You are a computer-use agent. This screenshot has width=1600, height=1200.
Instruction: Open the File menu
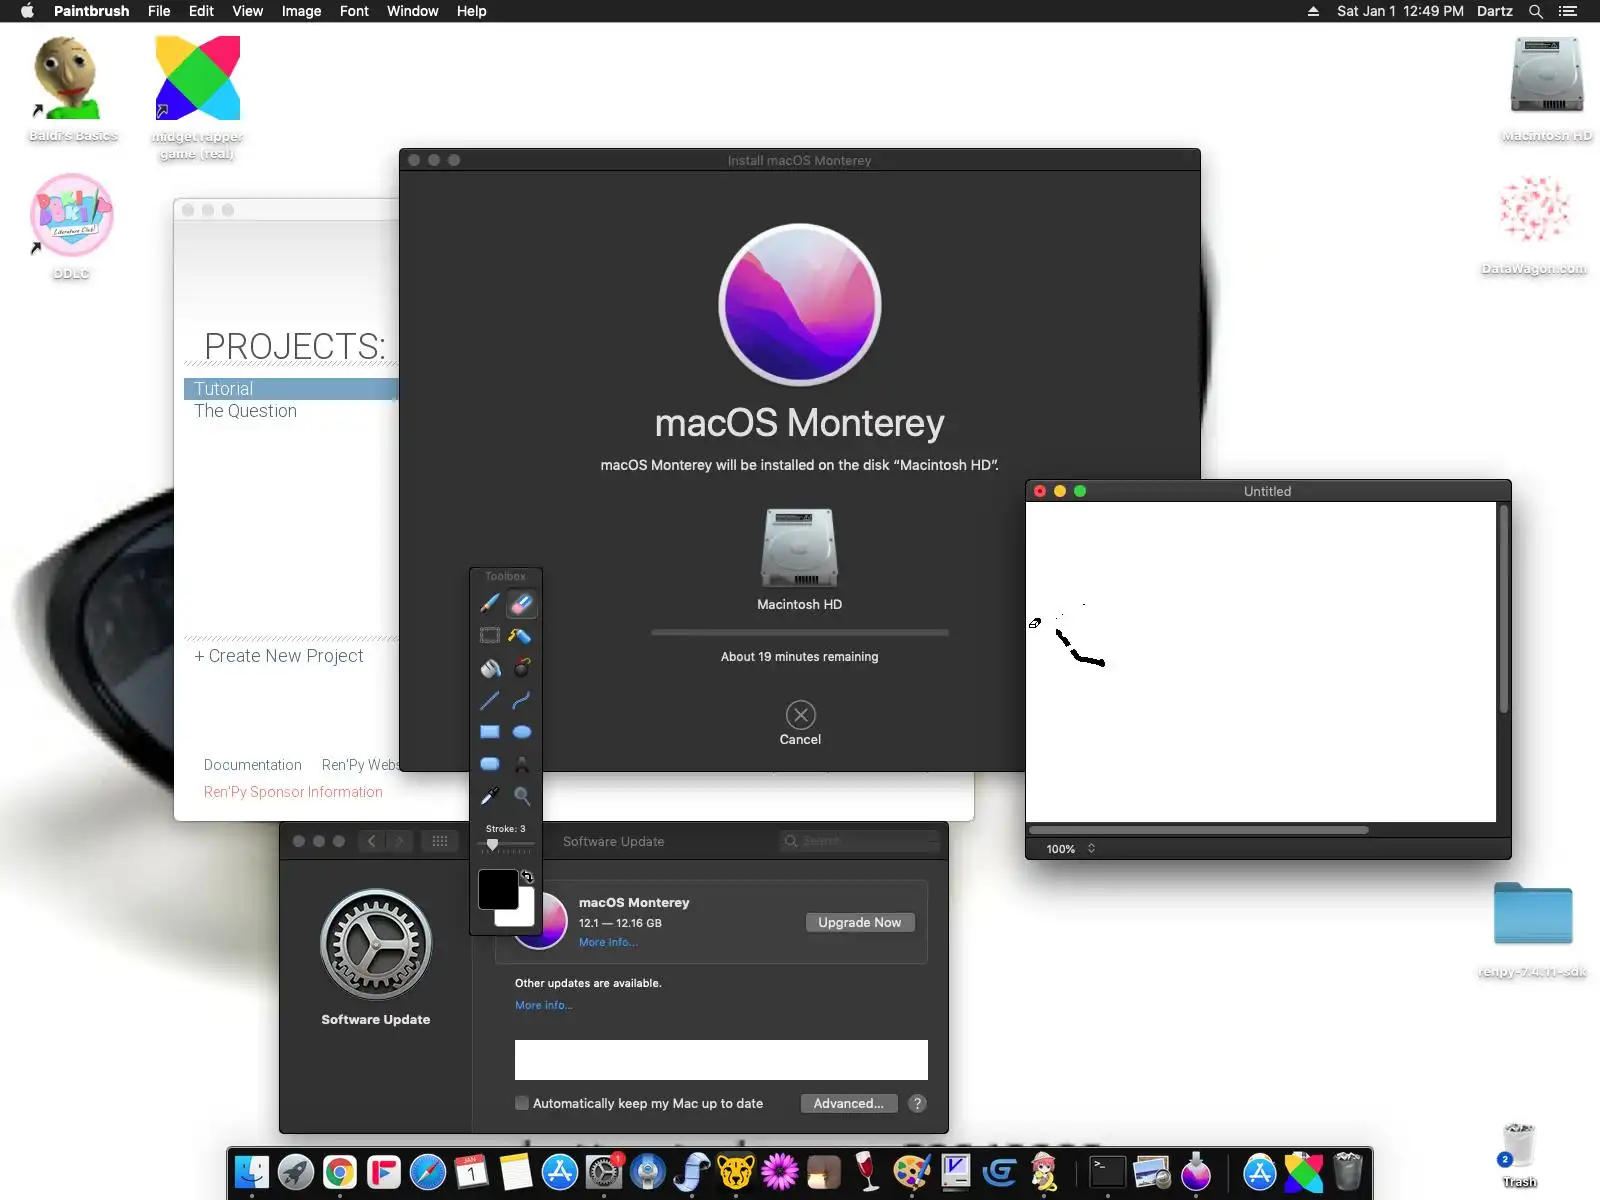[159, 11]
